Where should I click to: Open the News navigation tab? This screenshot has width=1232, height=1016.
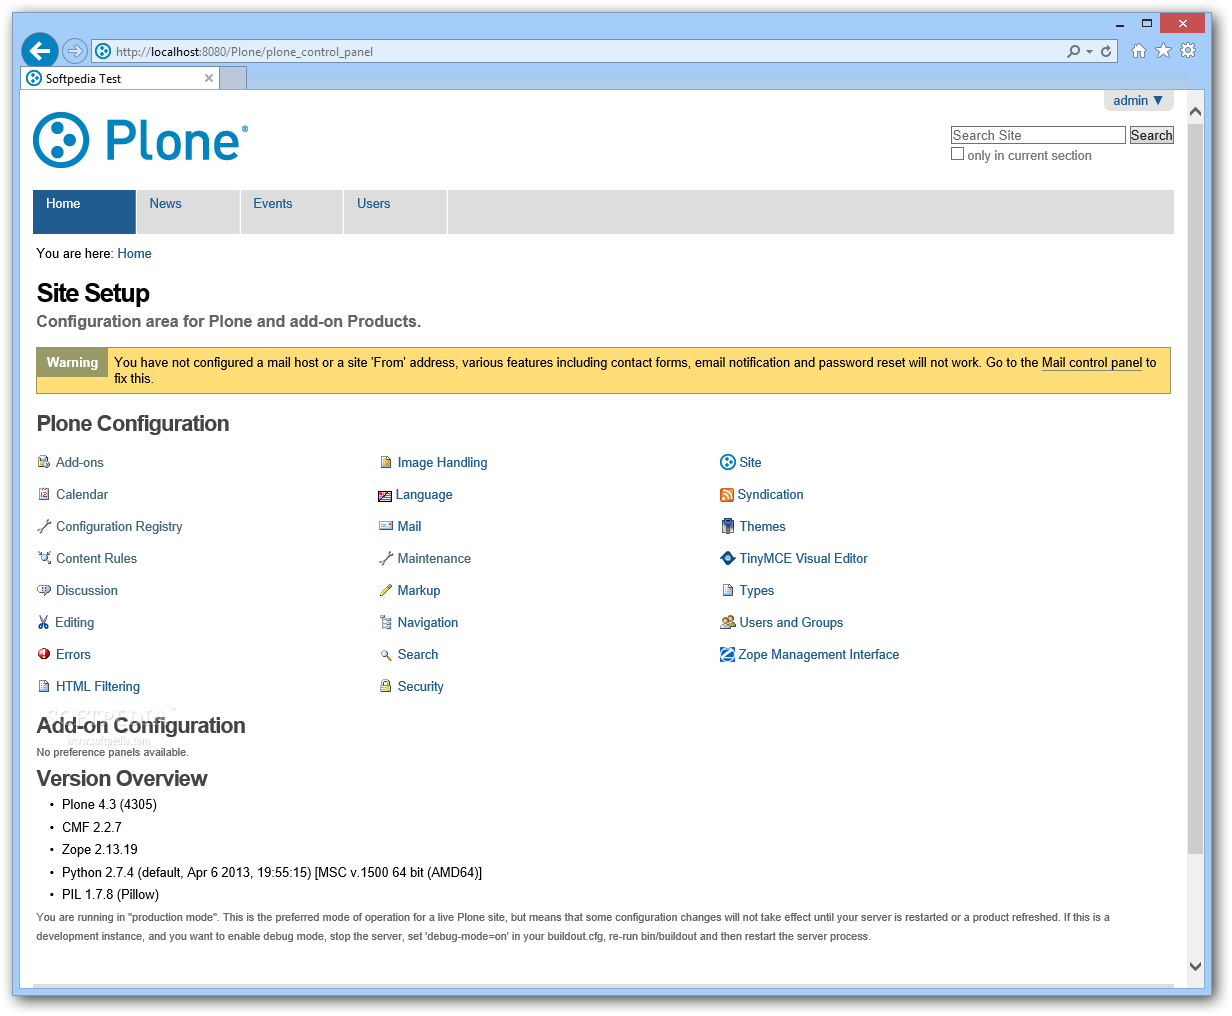pos(188,212)
